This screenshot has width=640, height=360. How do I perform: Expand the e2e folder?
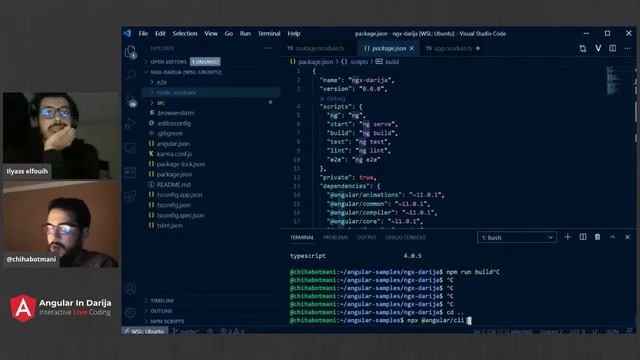coord(211,82)
